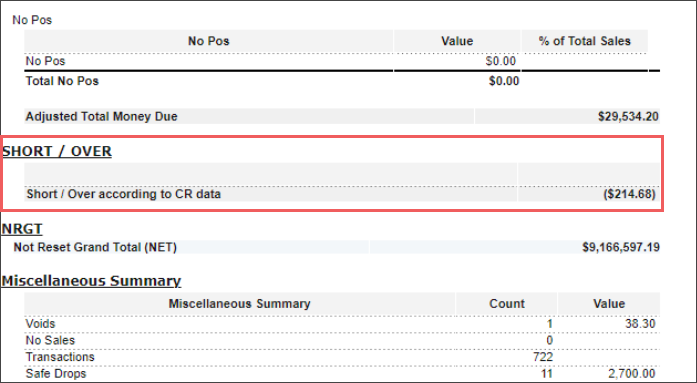The width and height of the screenshot is (697, 383).
Task: Click the No Pos column header
Action: (x=208, y=41)
